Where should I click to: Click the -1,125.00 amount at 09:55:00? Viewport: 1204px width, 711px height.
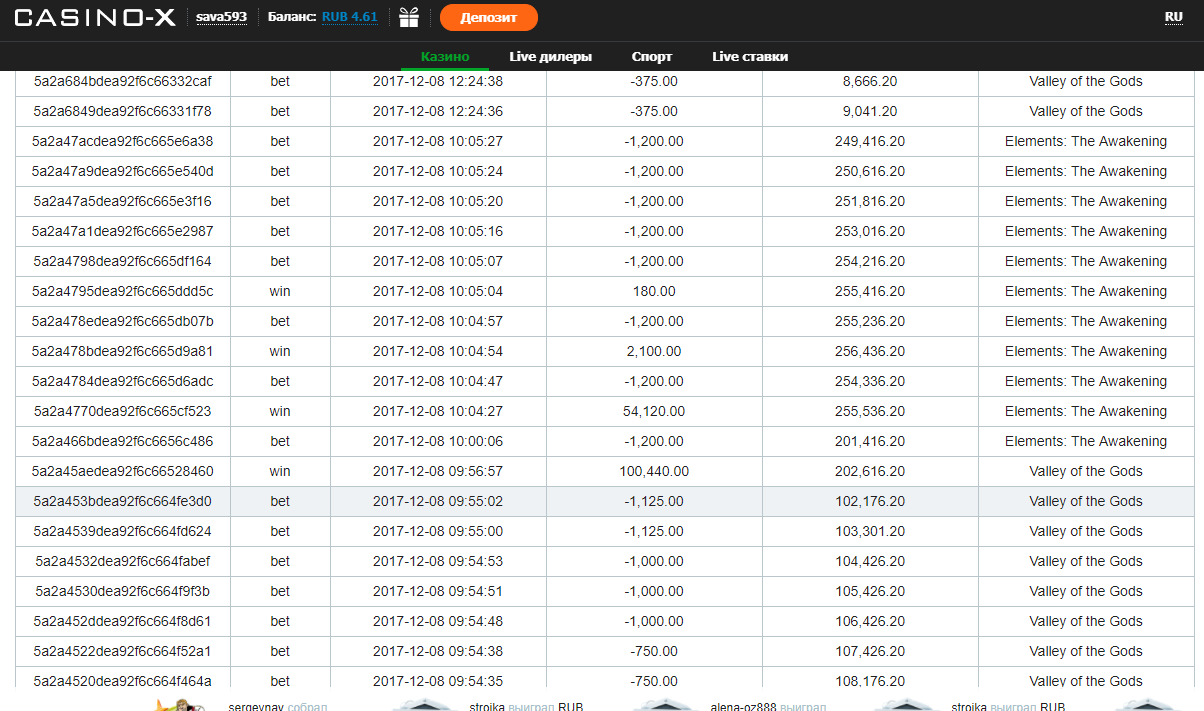point(654,531)
